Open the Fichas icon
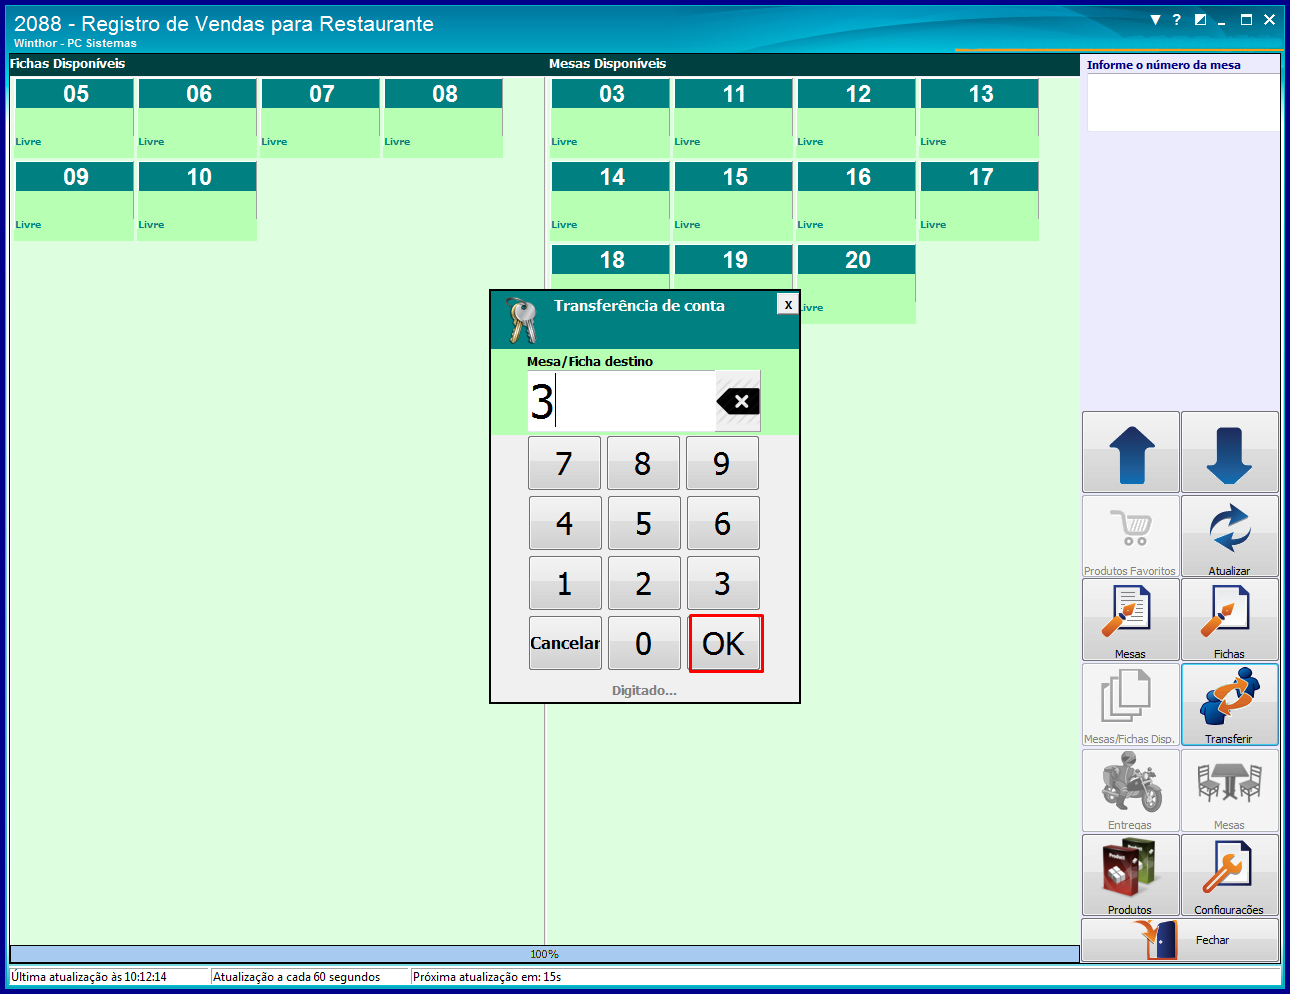The width and height of the screenshot is (1290, 994). coord(1230,620)
